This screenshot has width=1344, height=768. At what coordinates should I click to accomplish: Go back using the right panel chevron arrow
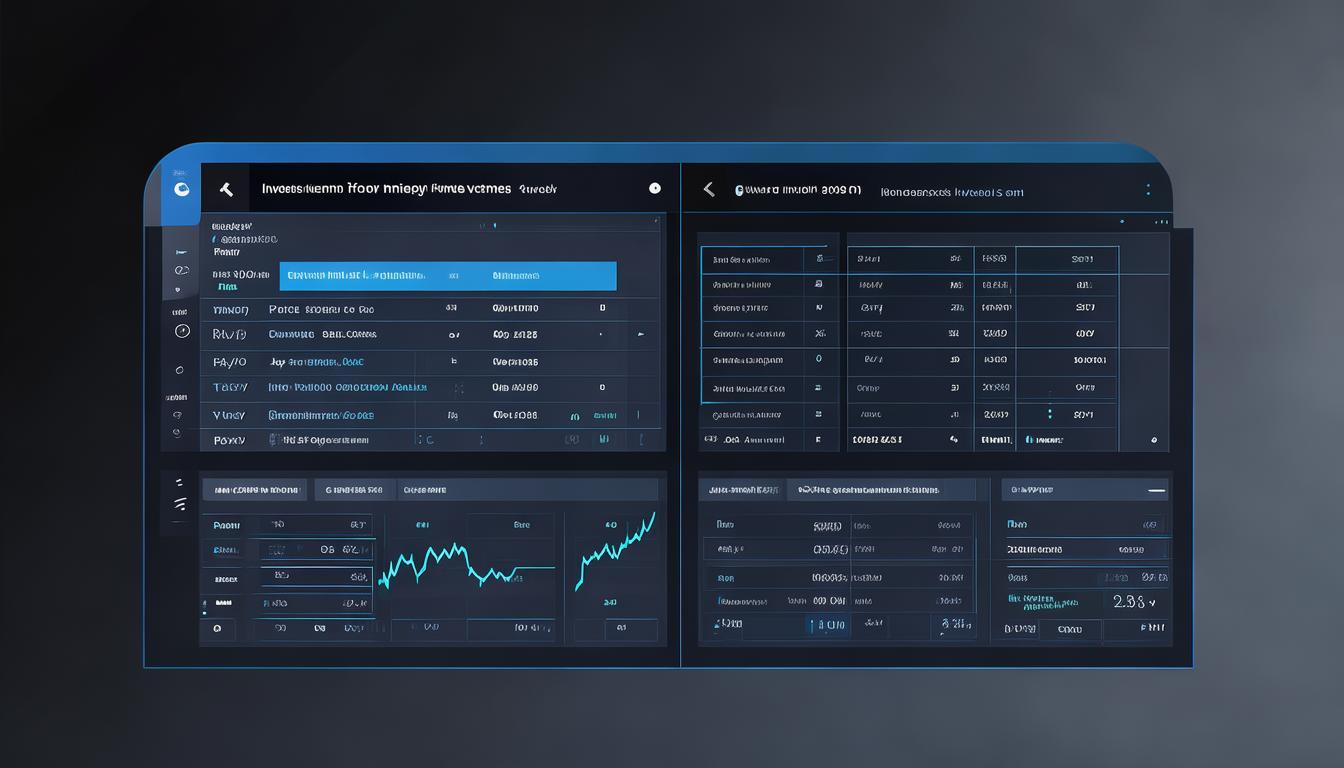(x=709, y=189)
